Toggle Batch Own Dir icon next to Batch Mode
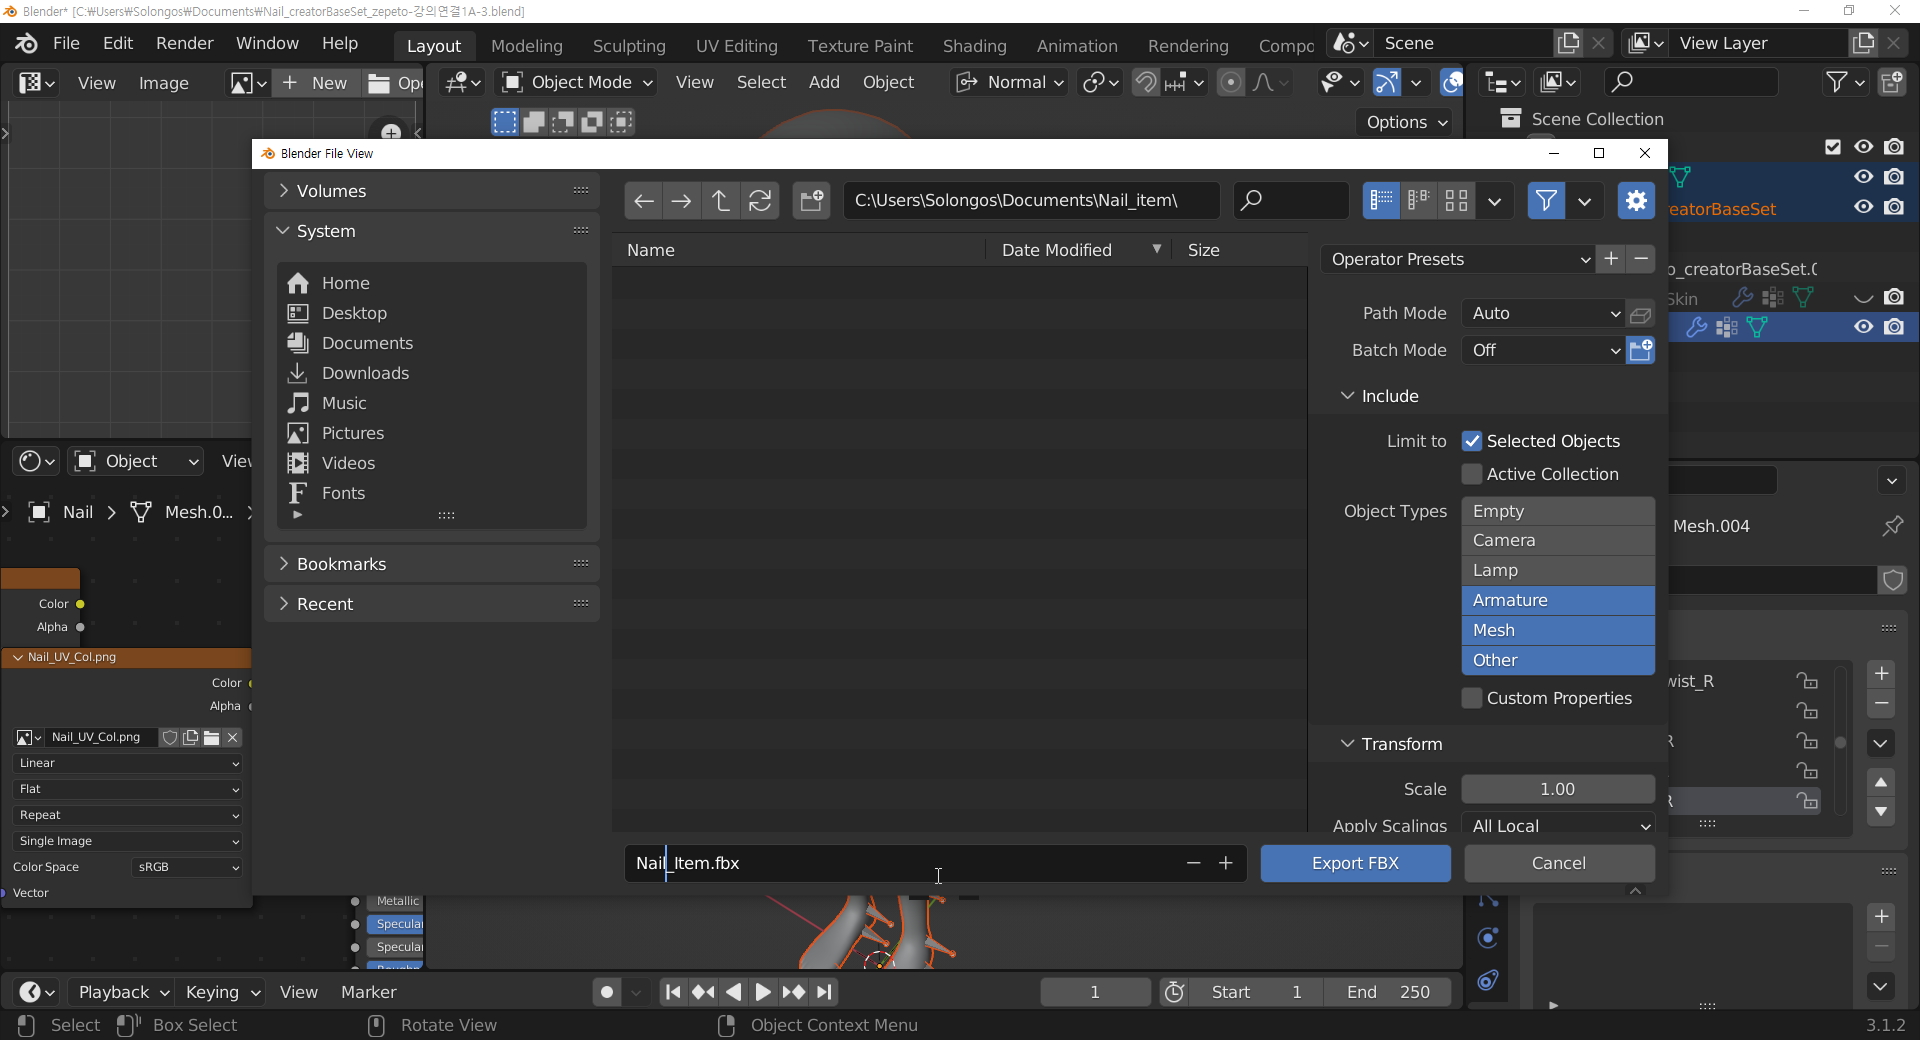1920x1040 pixels. [1641, 351]
